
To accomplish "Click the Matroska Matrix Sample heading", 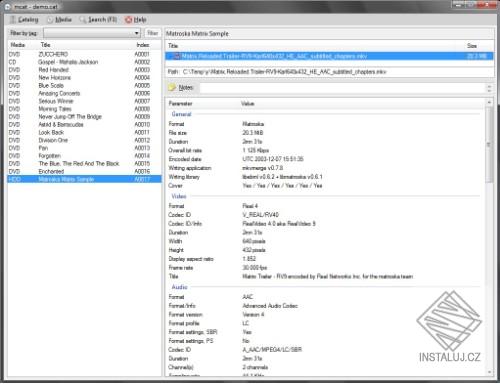I will click(197, 34).
